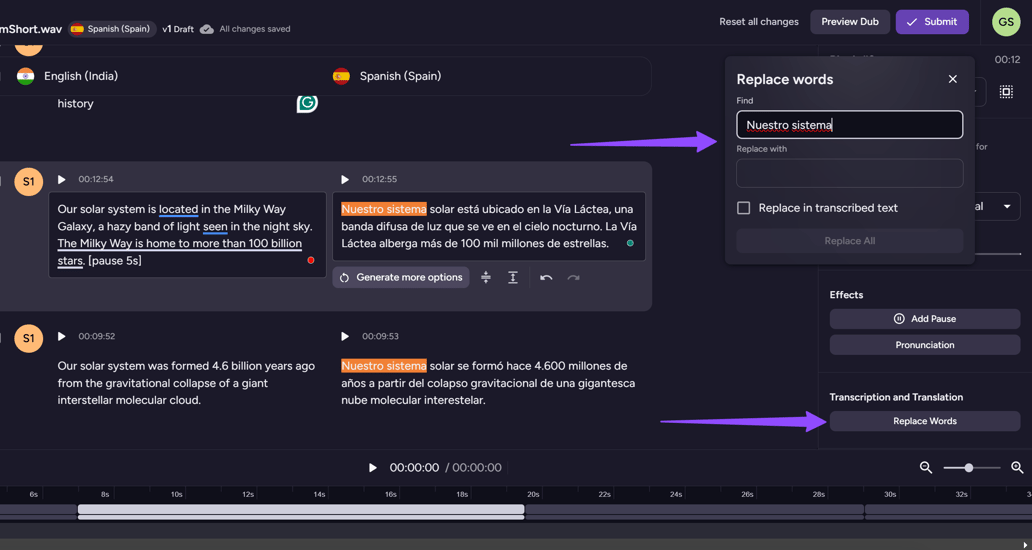The width and height of the screenshot is (1032, 550).
Task: Open Replace Words under Transcription and Translation
Action: (x=924, y=421)
